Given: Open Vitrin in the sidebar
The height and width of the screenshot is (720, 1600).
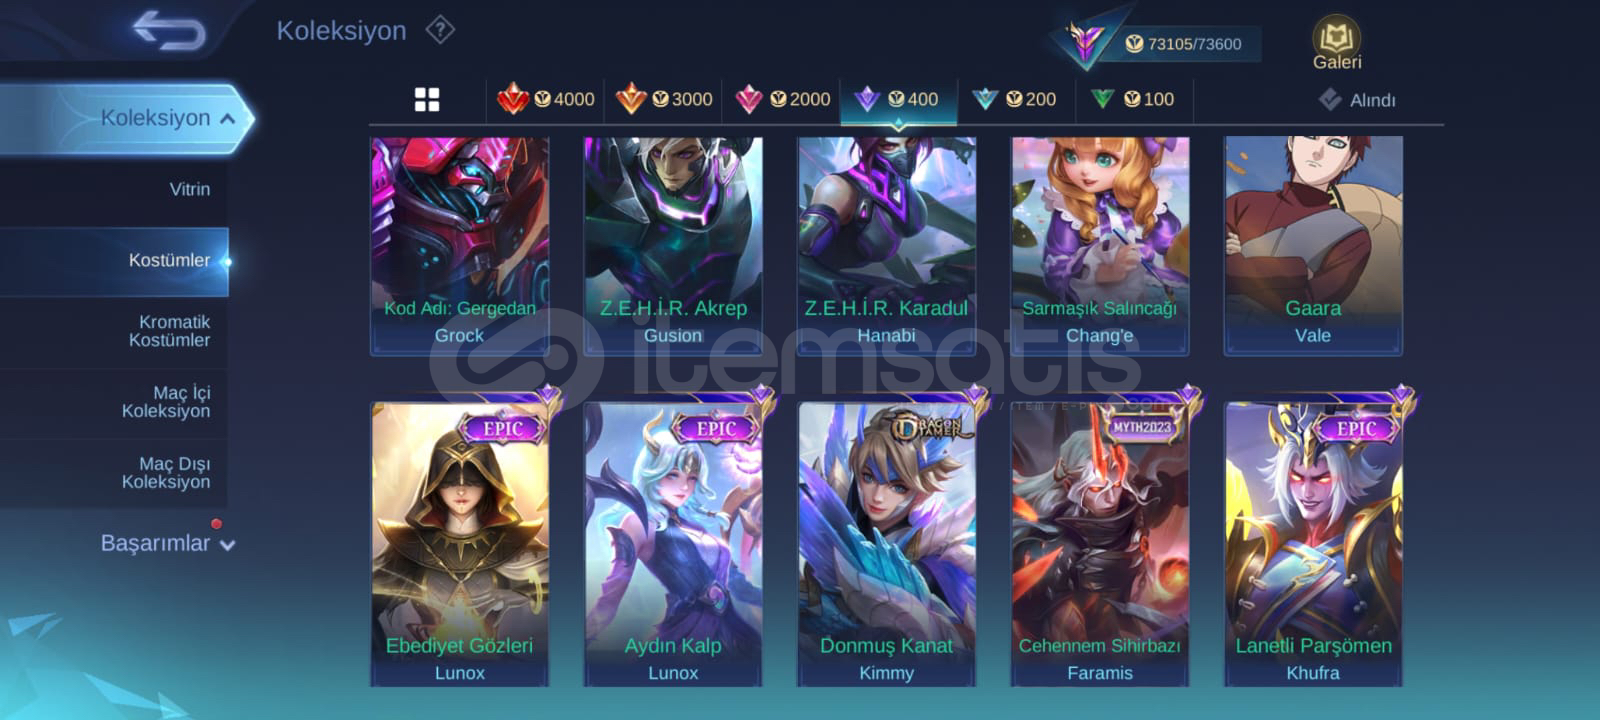Looking at the screenshot, I should 190,189.
